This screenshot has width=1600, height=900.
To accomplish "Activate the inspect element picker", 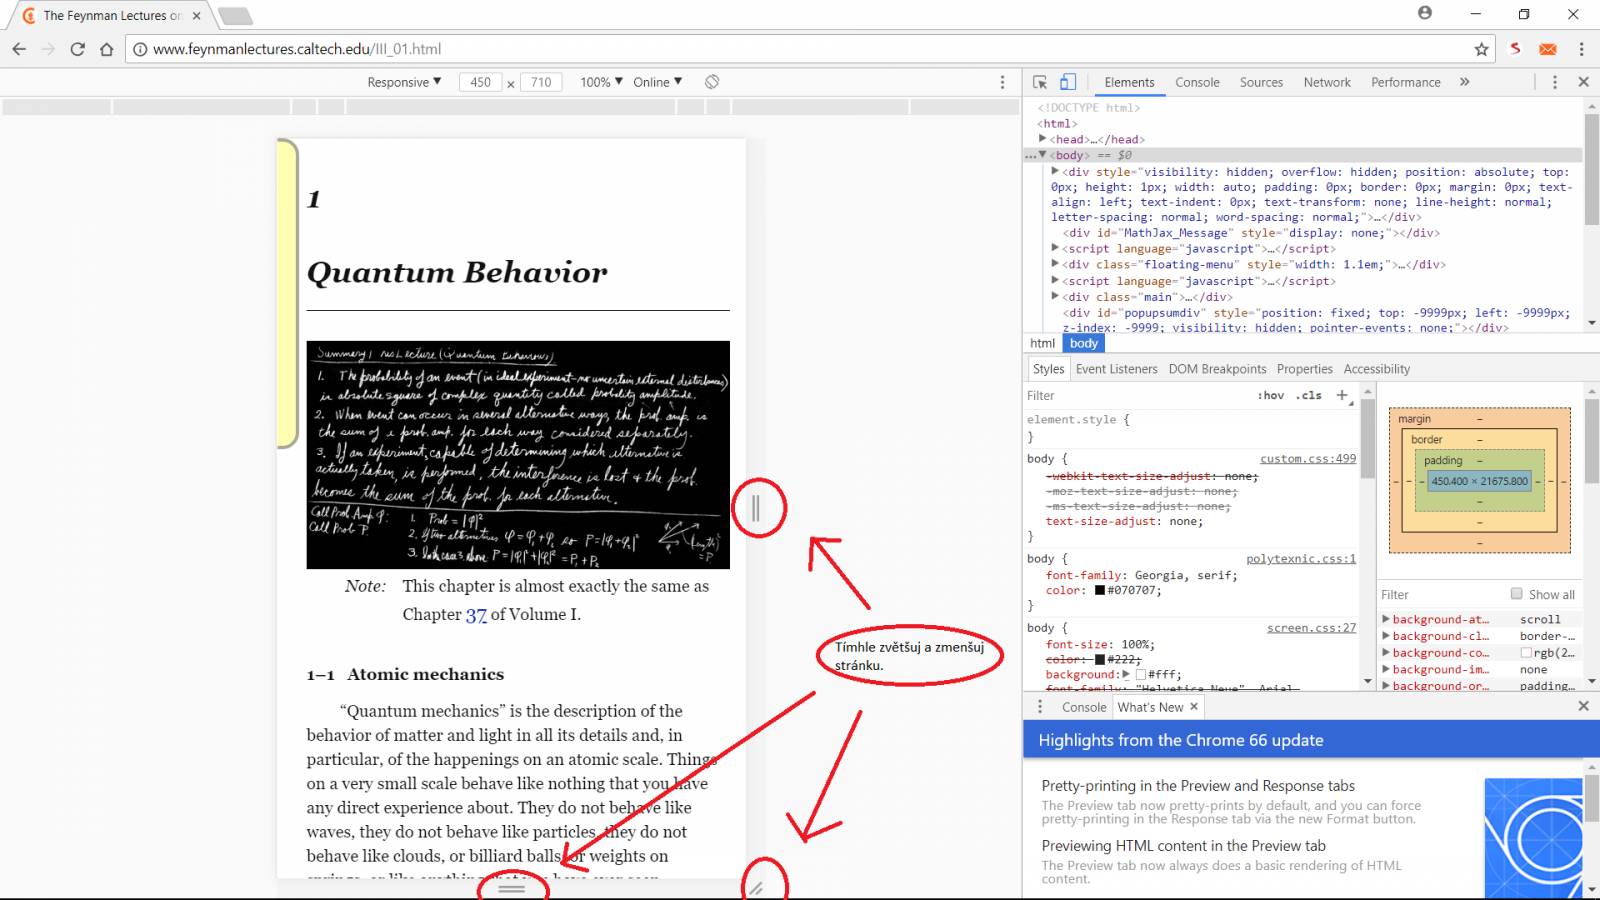I will 1040,82.
